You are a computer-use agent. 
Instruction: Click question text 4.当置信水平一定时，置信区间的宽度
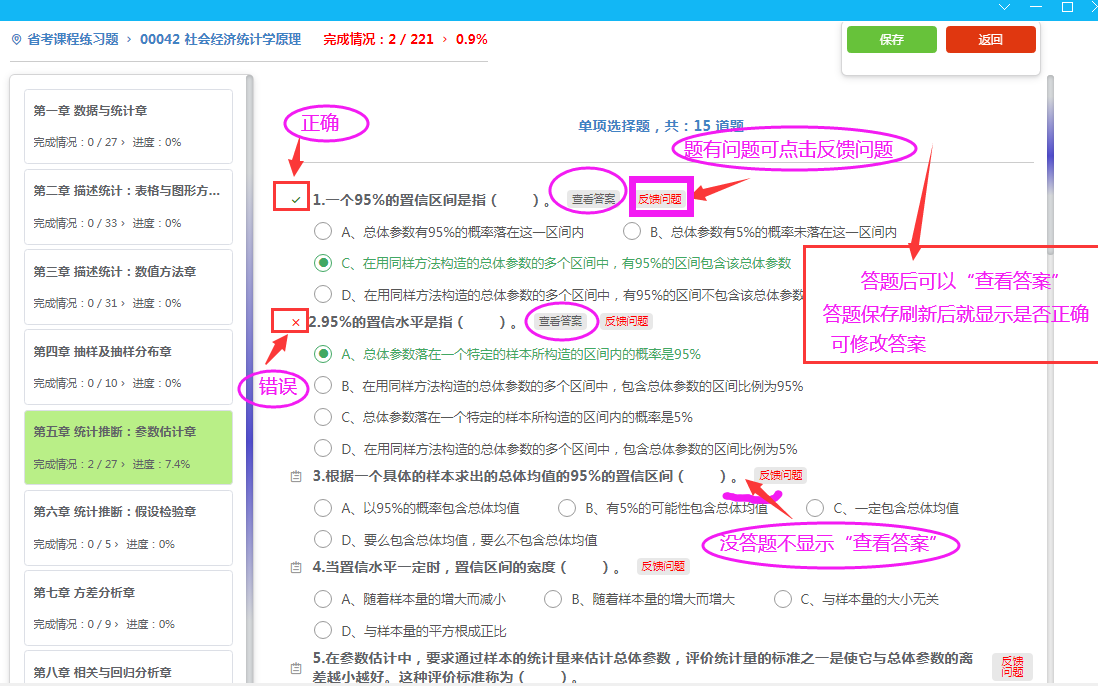click(x=466, y=568)
